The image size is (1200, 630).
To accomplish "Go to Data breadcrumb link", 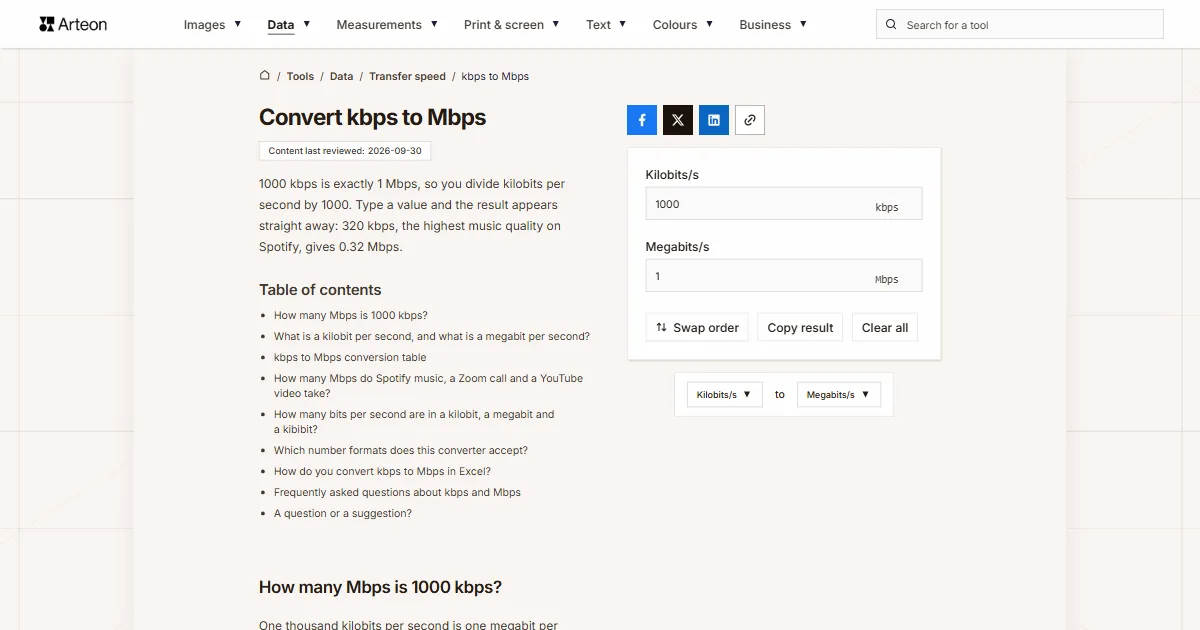I will tap(341, 76).
